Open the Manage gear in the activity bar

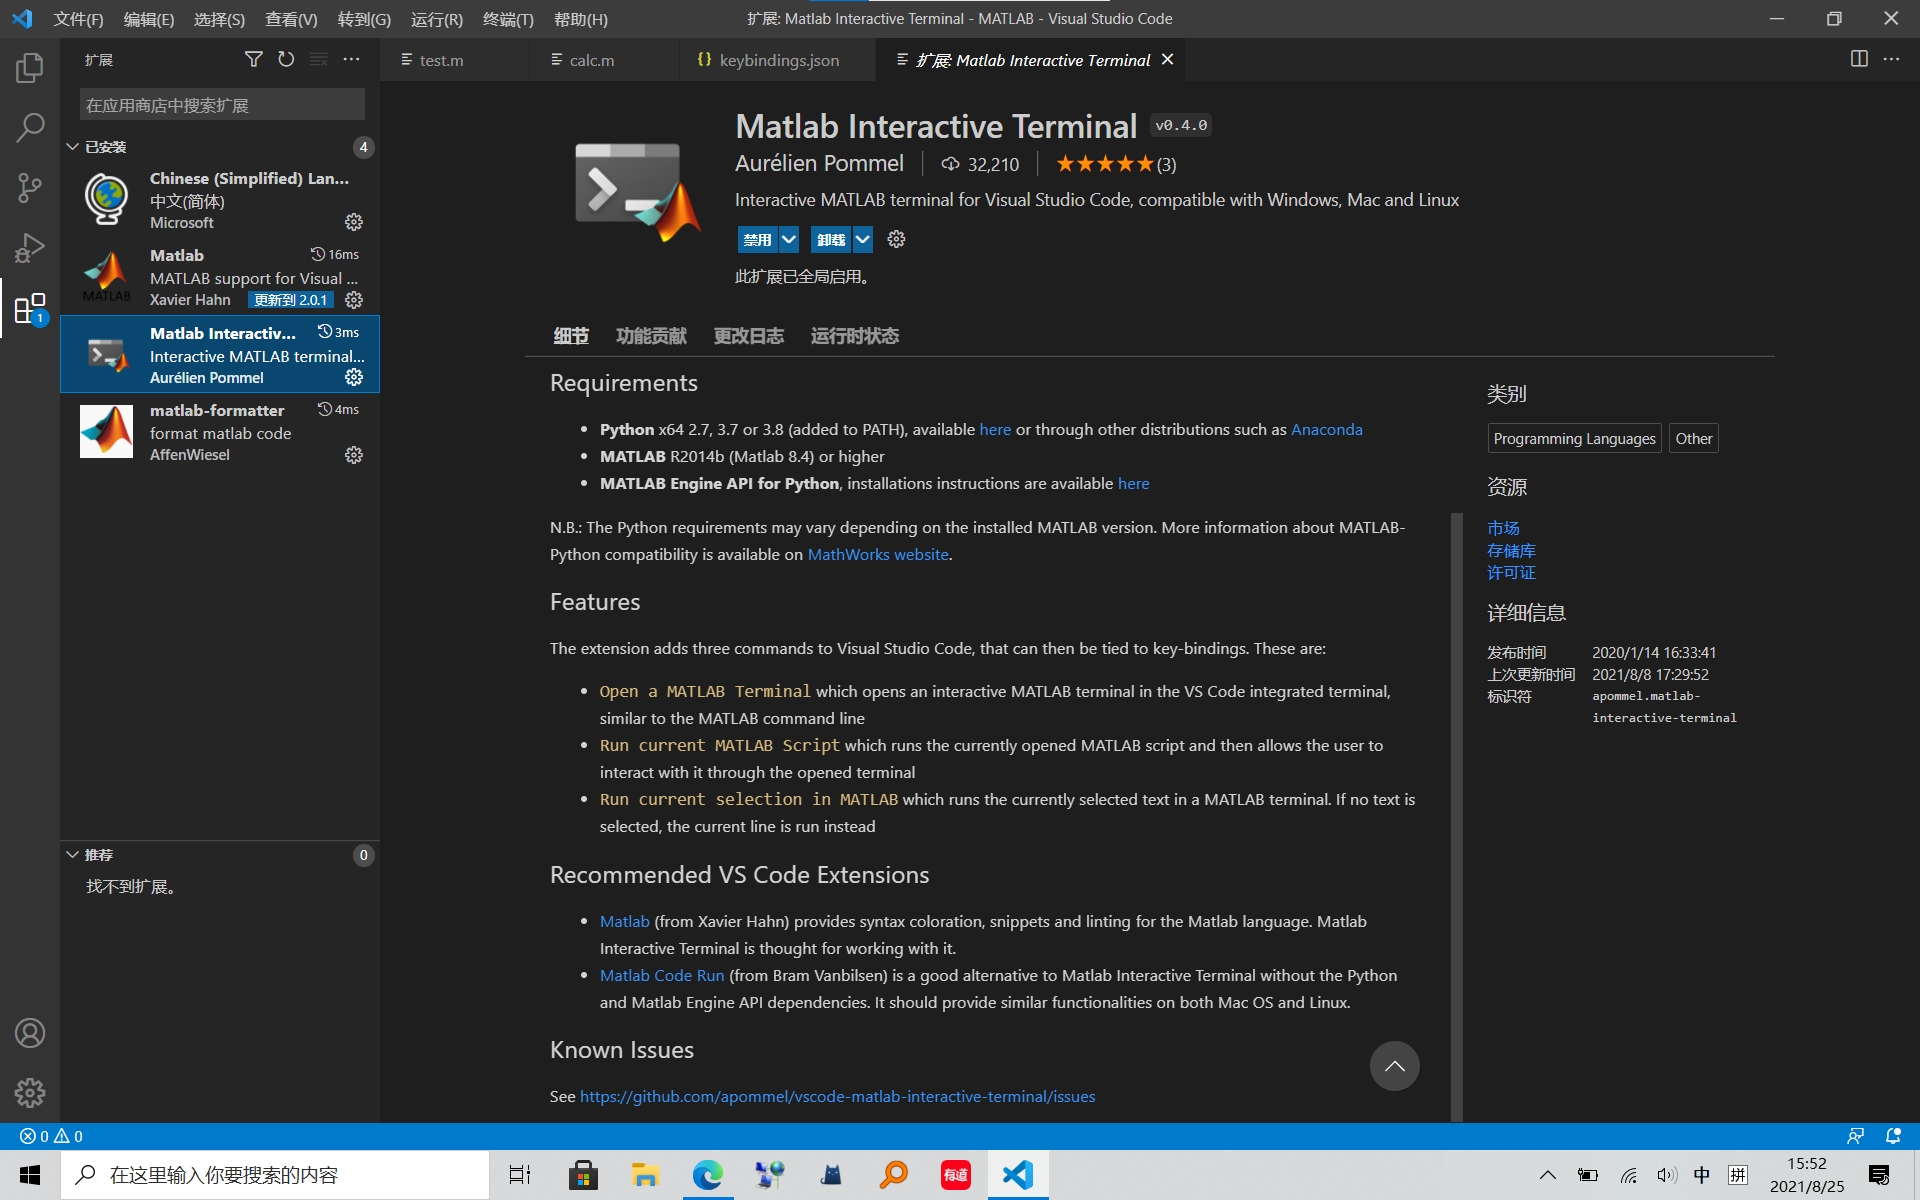click(30, 1092)
